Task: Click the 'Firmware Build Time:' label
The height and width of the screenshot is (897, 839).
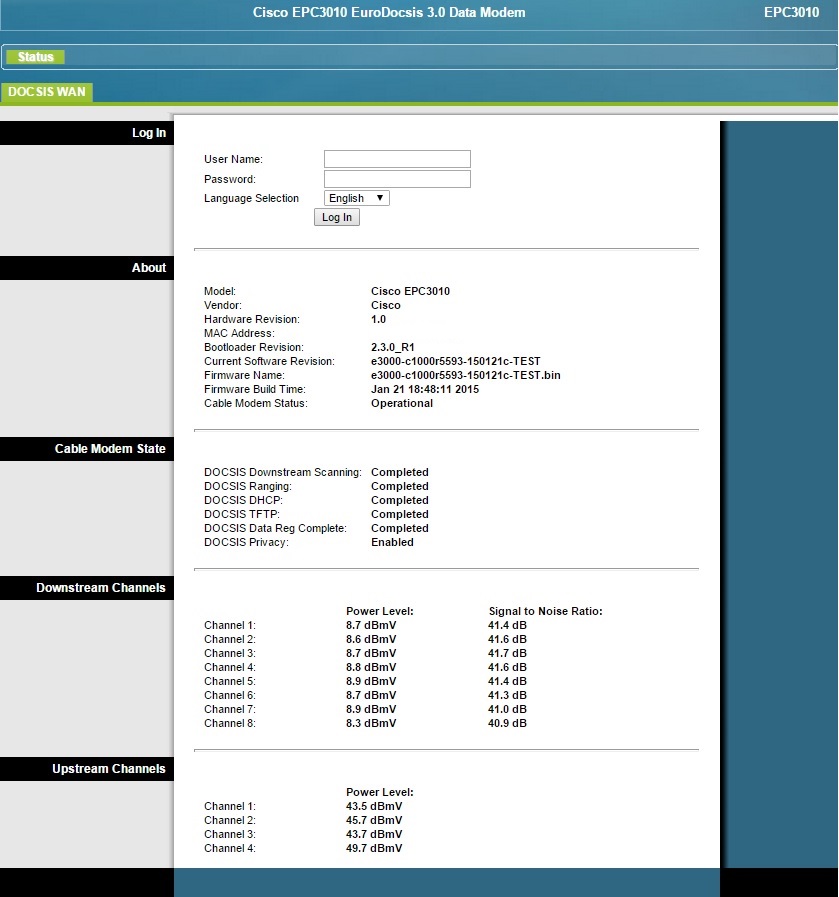Action: [255, 390]
